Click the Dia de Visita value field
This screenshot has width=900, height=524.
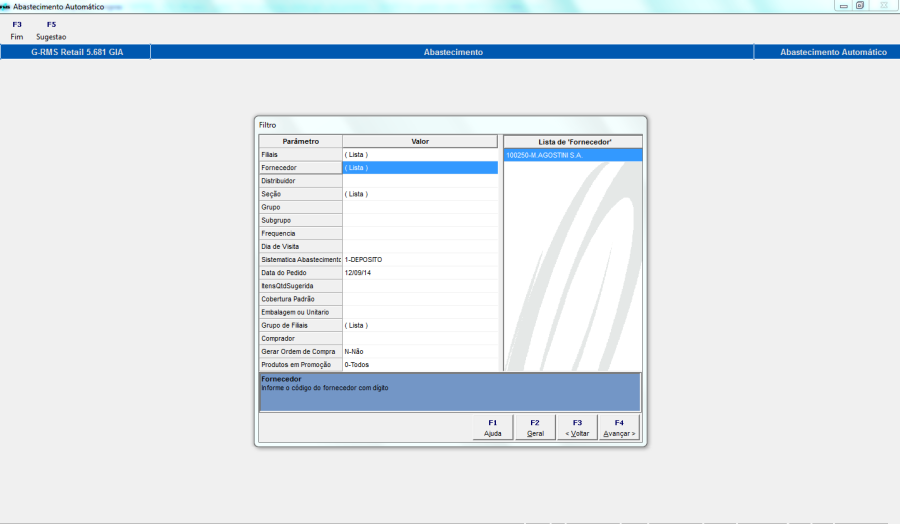pyautogui.click(x=420, y=246)
